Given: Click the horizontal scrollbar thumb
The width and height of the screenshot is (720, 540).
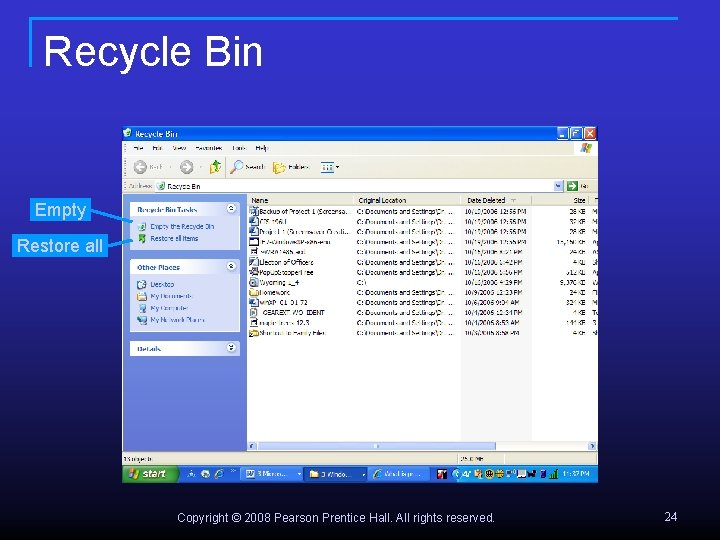Looking at the screenshot, I should 377,446.
